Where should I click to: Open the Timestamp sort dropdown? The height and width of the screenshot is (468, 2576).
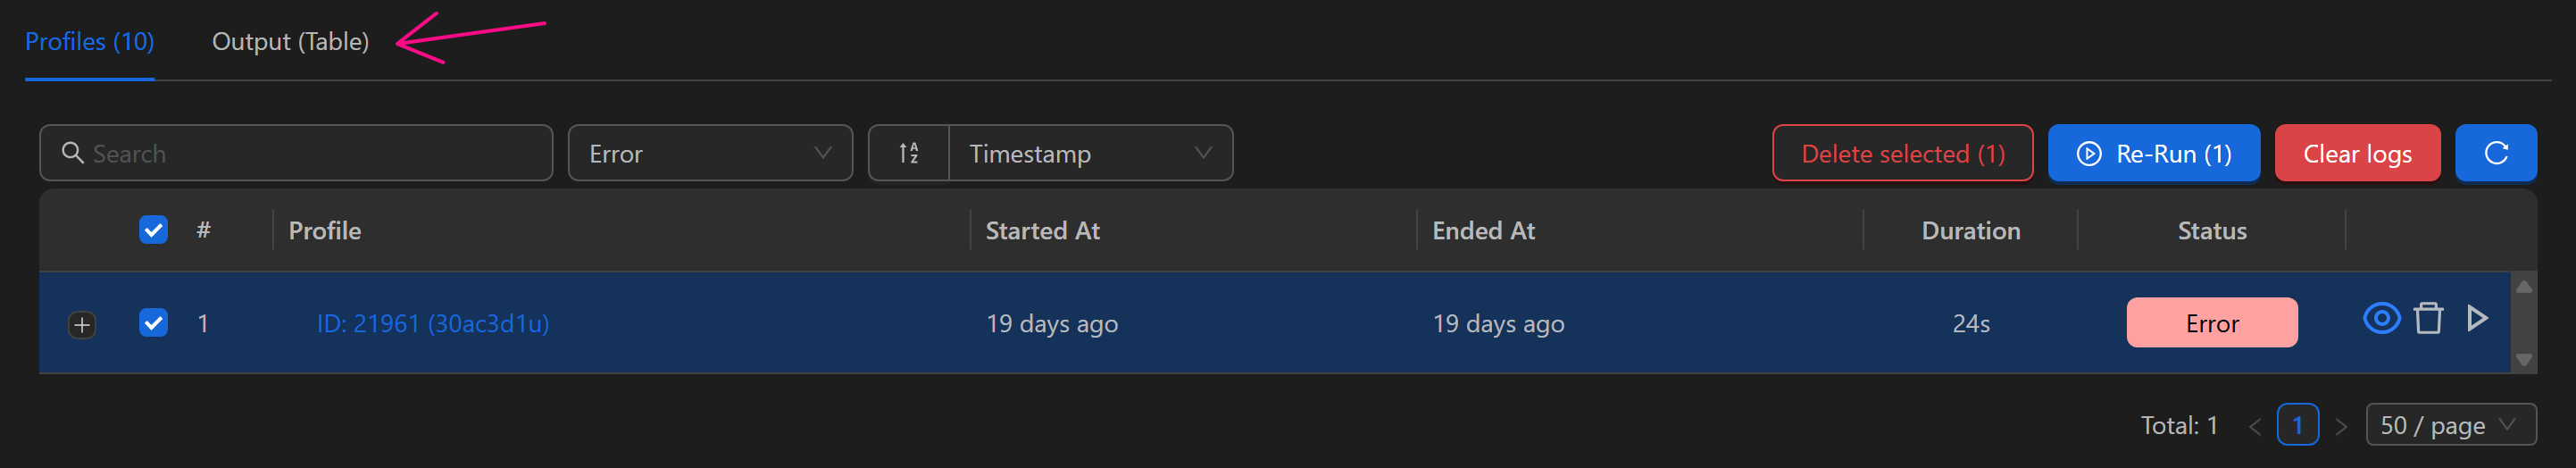click(x=1090, y=153)
